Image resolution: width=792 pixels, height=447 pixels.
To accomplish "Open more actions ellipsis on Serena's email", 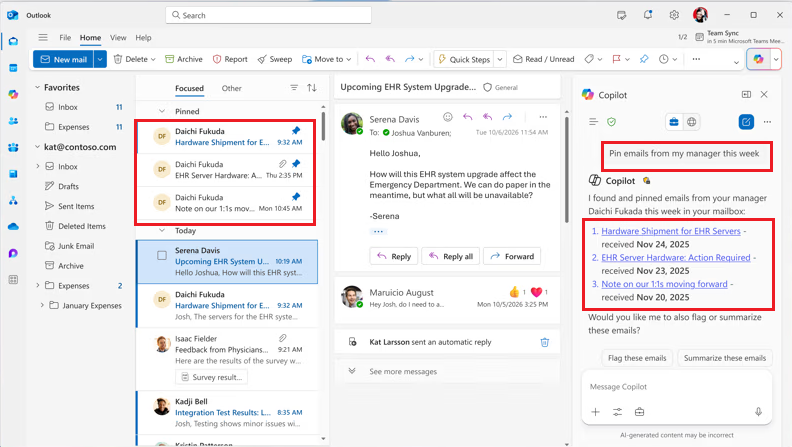I will pyautogui.click(x=543, y=117).
